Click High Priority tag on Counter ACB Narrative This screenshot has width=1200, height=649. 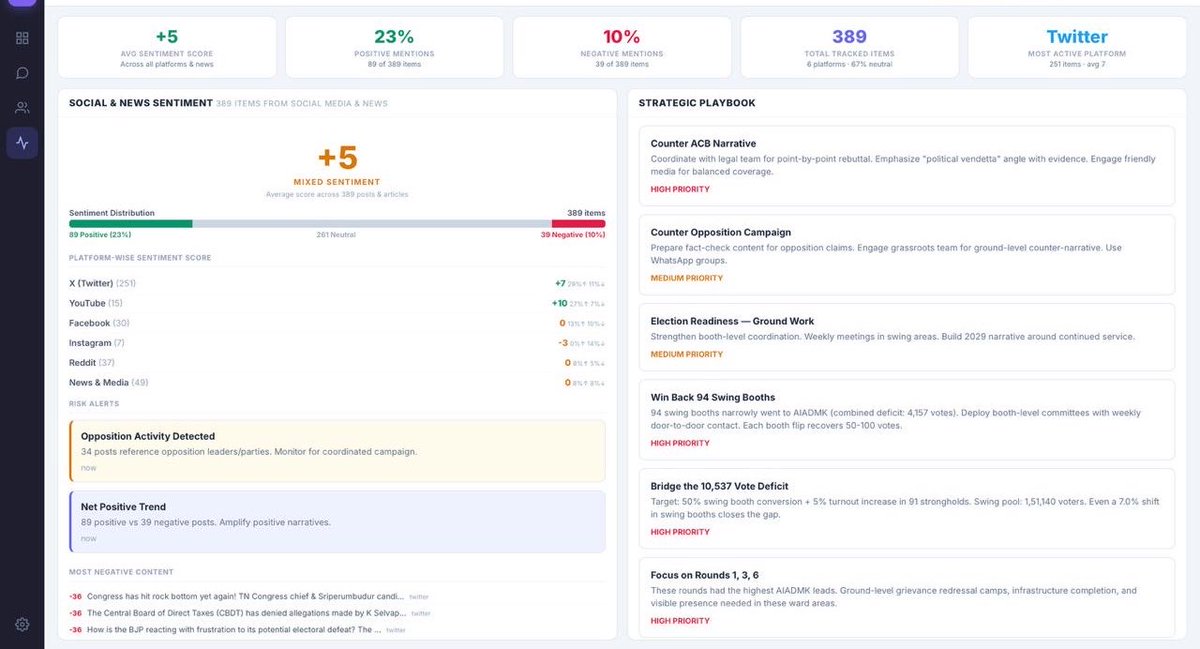[680, 189]
